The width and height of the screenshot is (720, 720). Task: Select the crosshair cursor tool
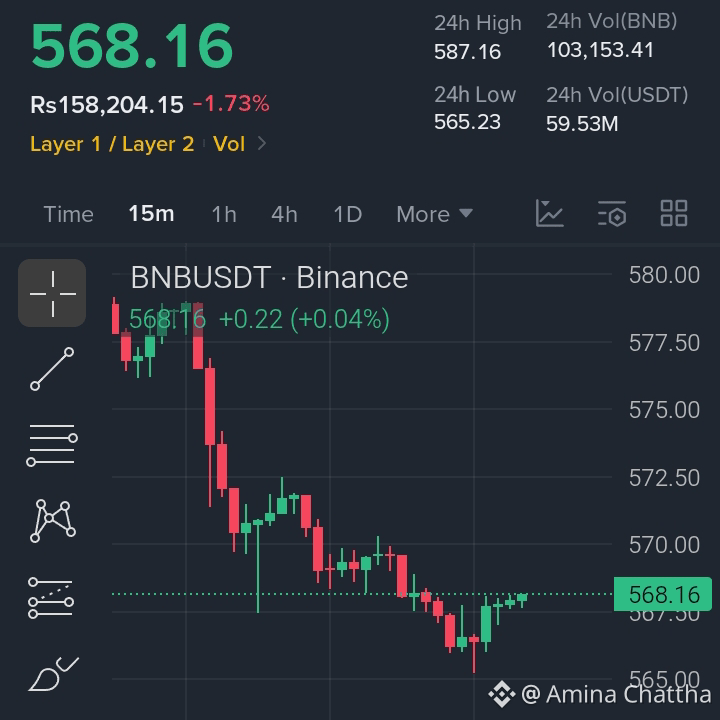point(52,293)
